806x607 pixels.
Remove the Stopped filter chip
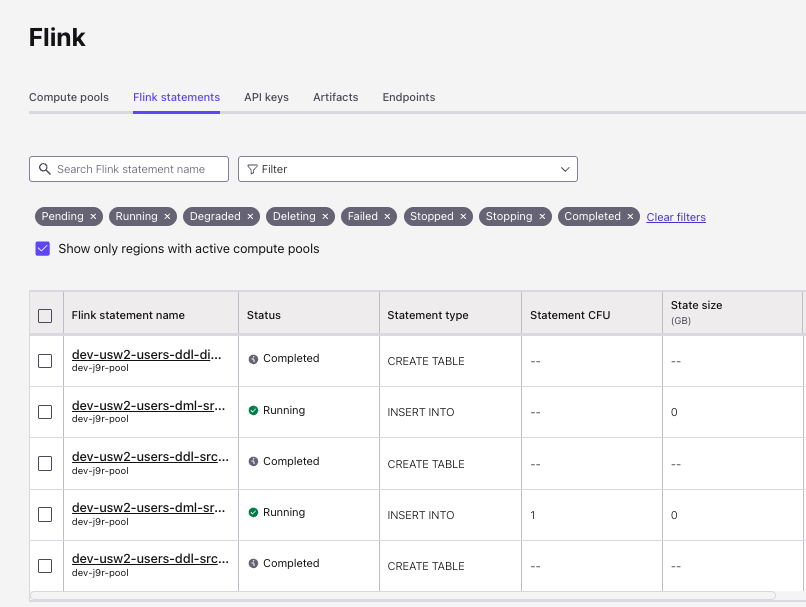(x=463, y=217)
